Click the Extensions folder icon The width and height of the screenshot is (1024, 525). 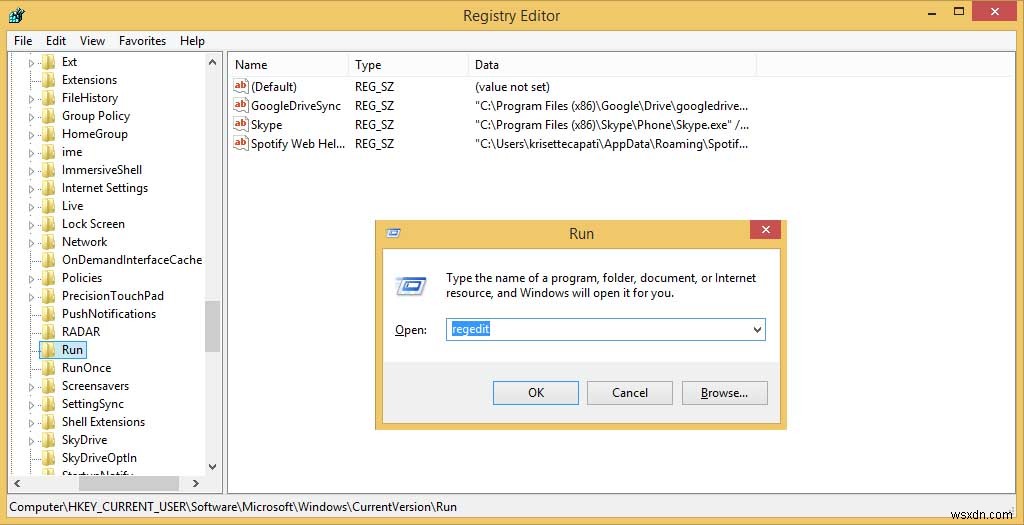[x=48, y=80]
